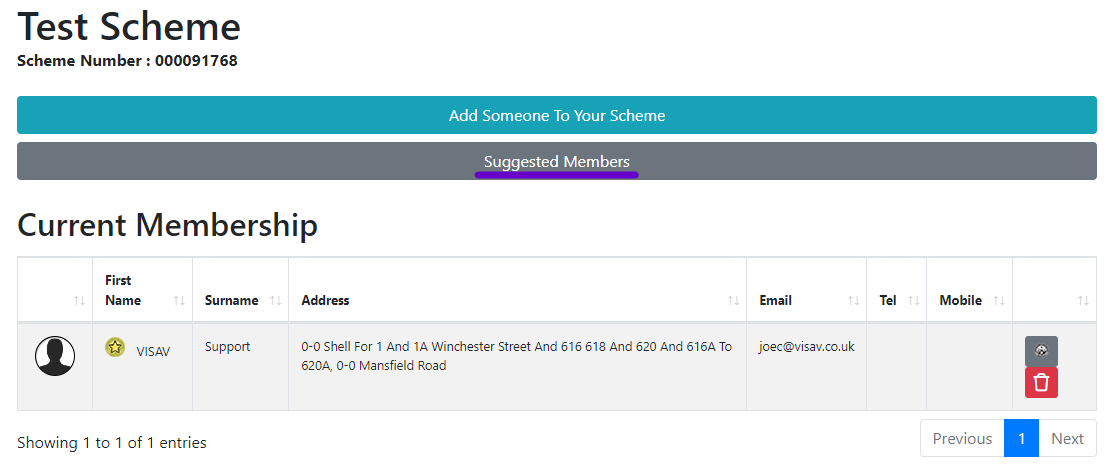Image resolution: width=1114 pixels, height=469 pixels.
Task: Go to Next page of entries
Action: [1067, 438]
